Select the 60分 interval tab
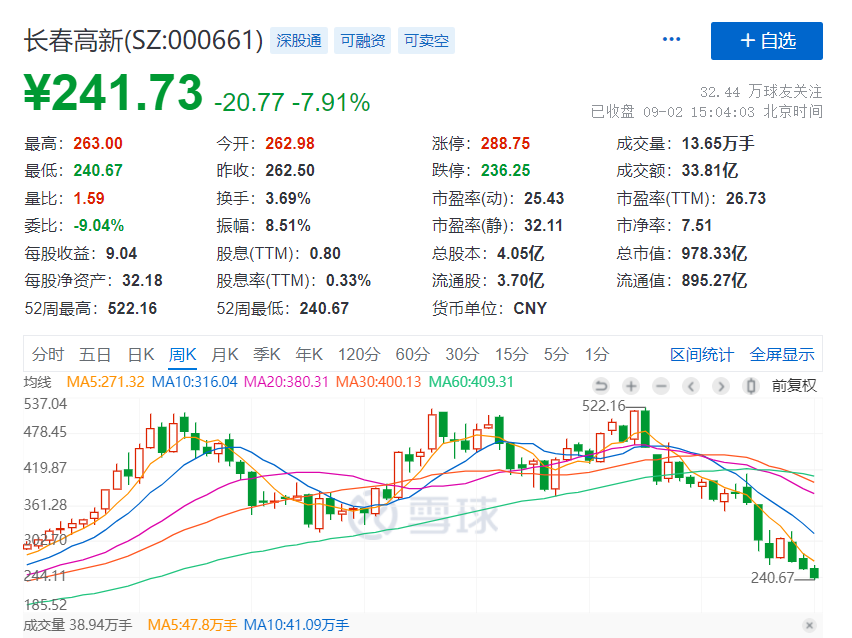 click(412, 354)
